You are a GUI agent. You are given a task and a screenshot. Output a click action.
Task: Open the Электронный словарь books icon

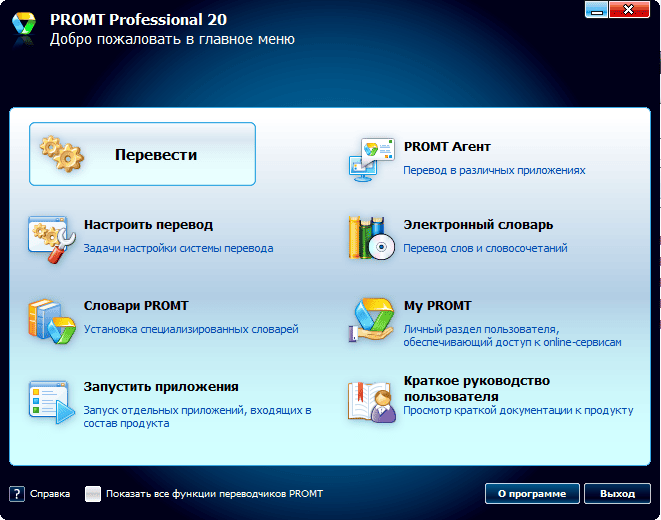371,238
